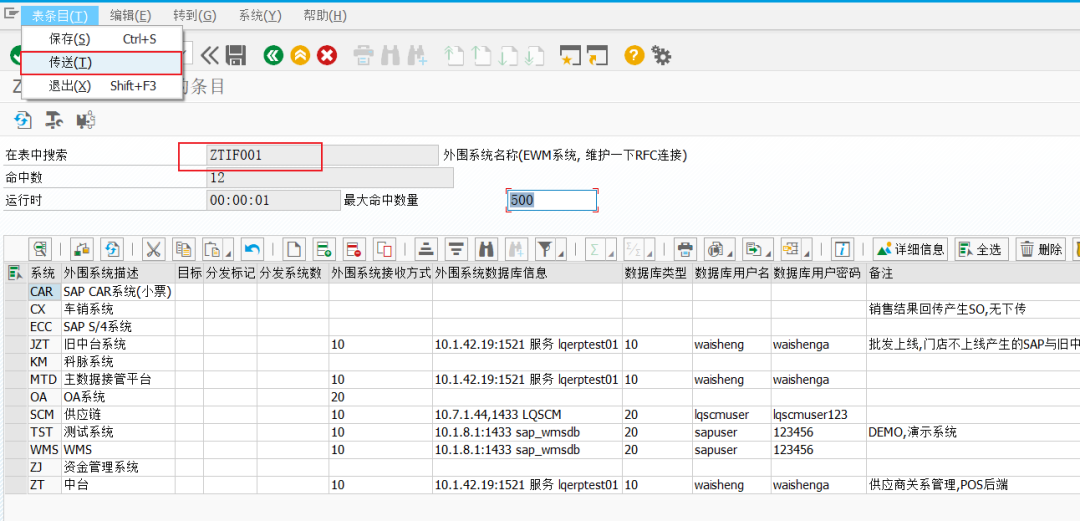Choose 传送(T) in the dropdown menu
The width and height of the screenshot is (1080, 521).
tap(101, 63)
